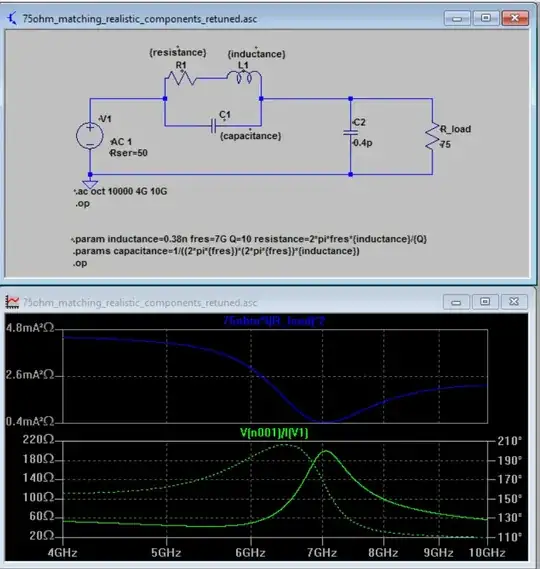Click the 4GHz frequency axis label
Image resolution: width=540 pixels, height=569 pixels.
(62, 553)
